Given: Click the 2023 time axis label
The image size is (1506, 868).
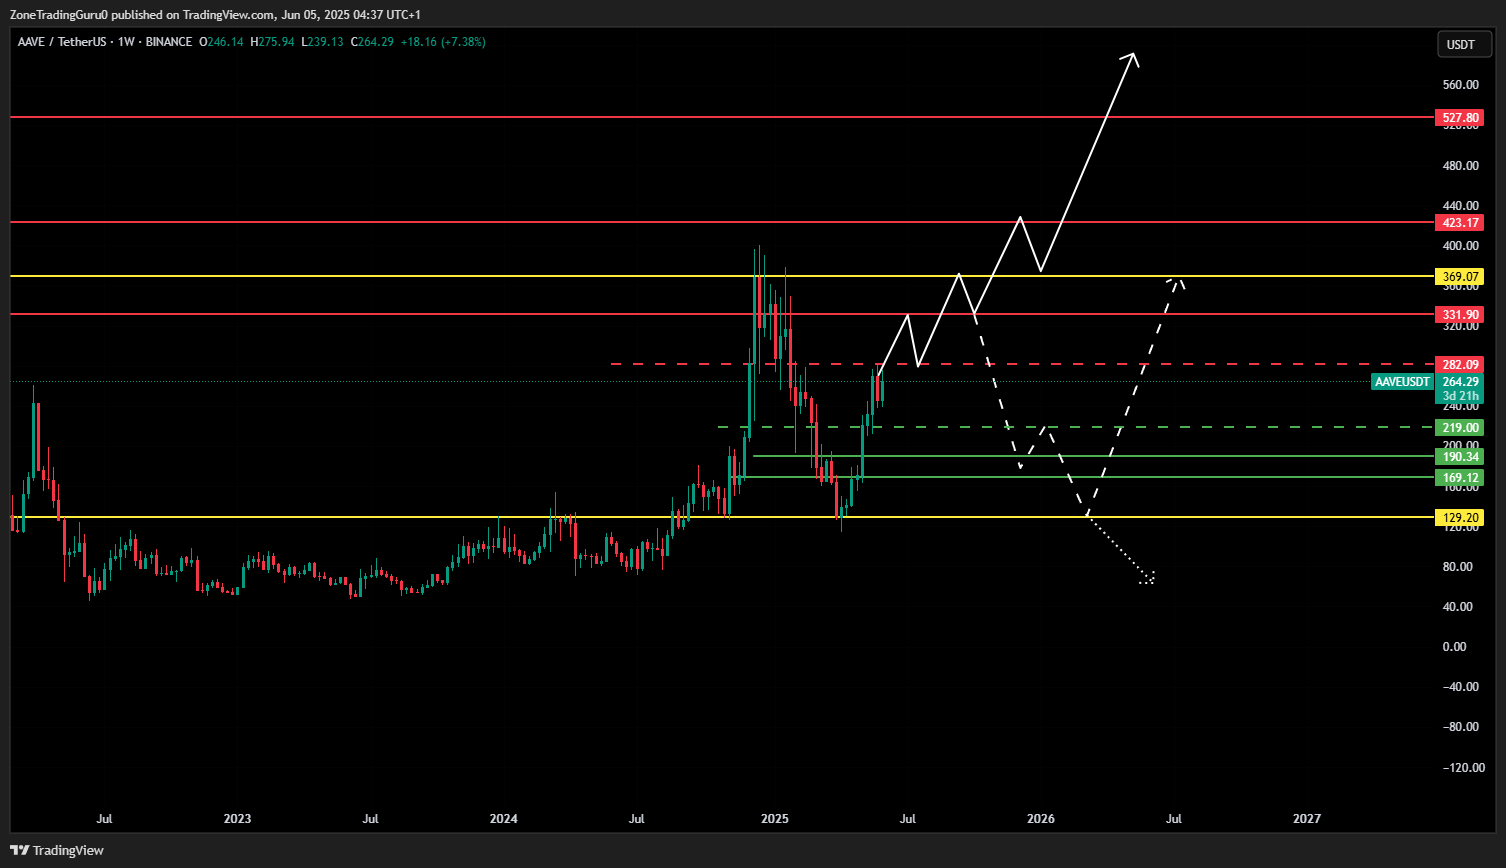Looking at the screenshot, I should pyautogui.click(x=237, y=819).
